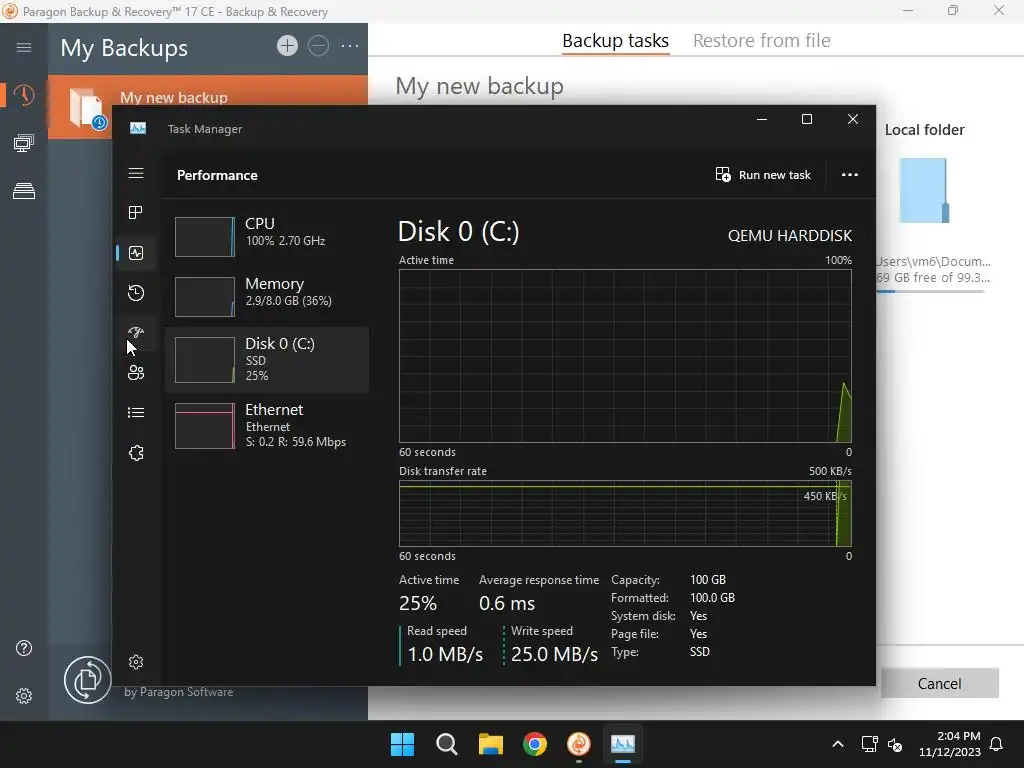Open network tray icon

tap(869, 744)
